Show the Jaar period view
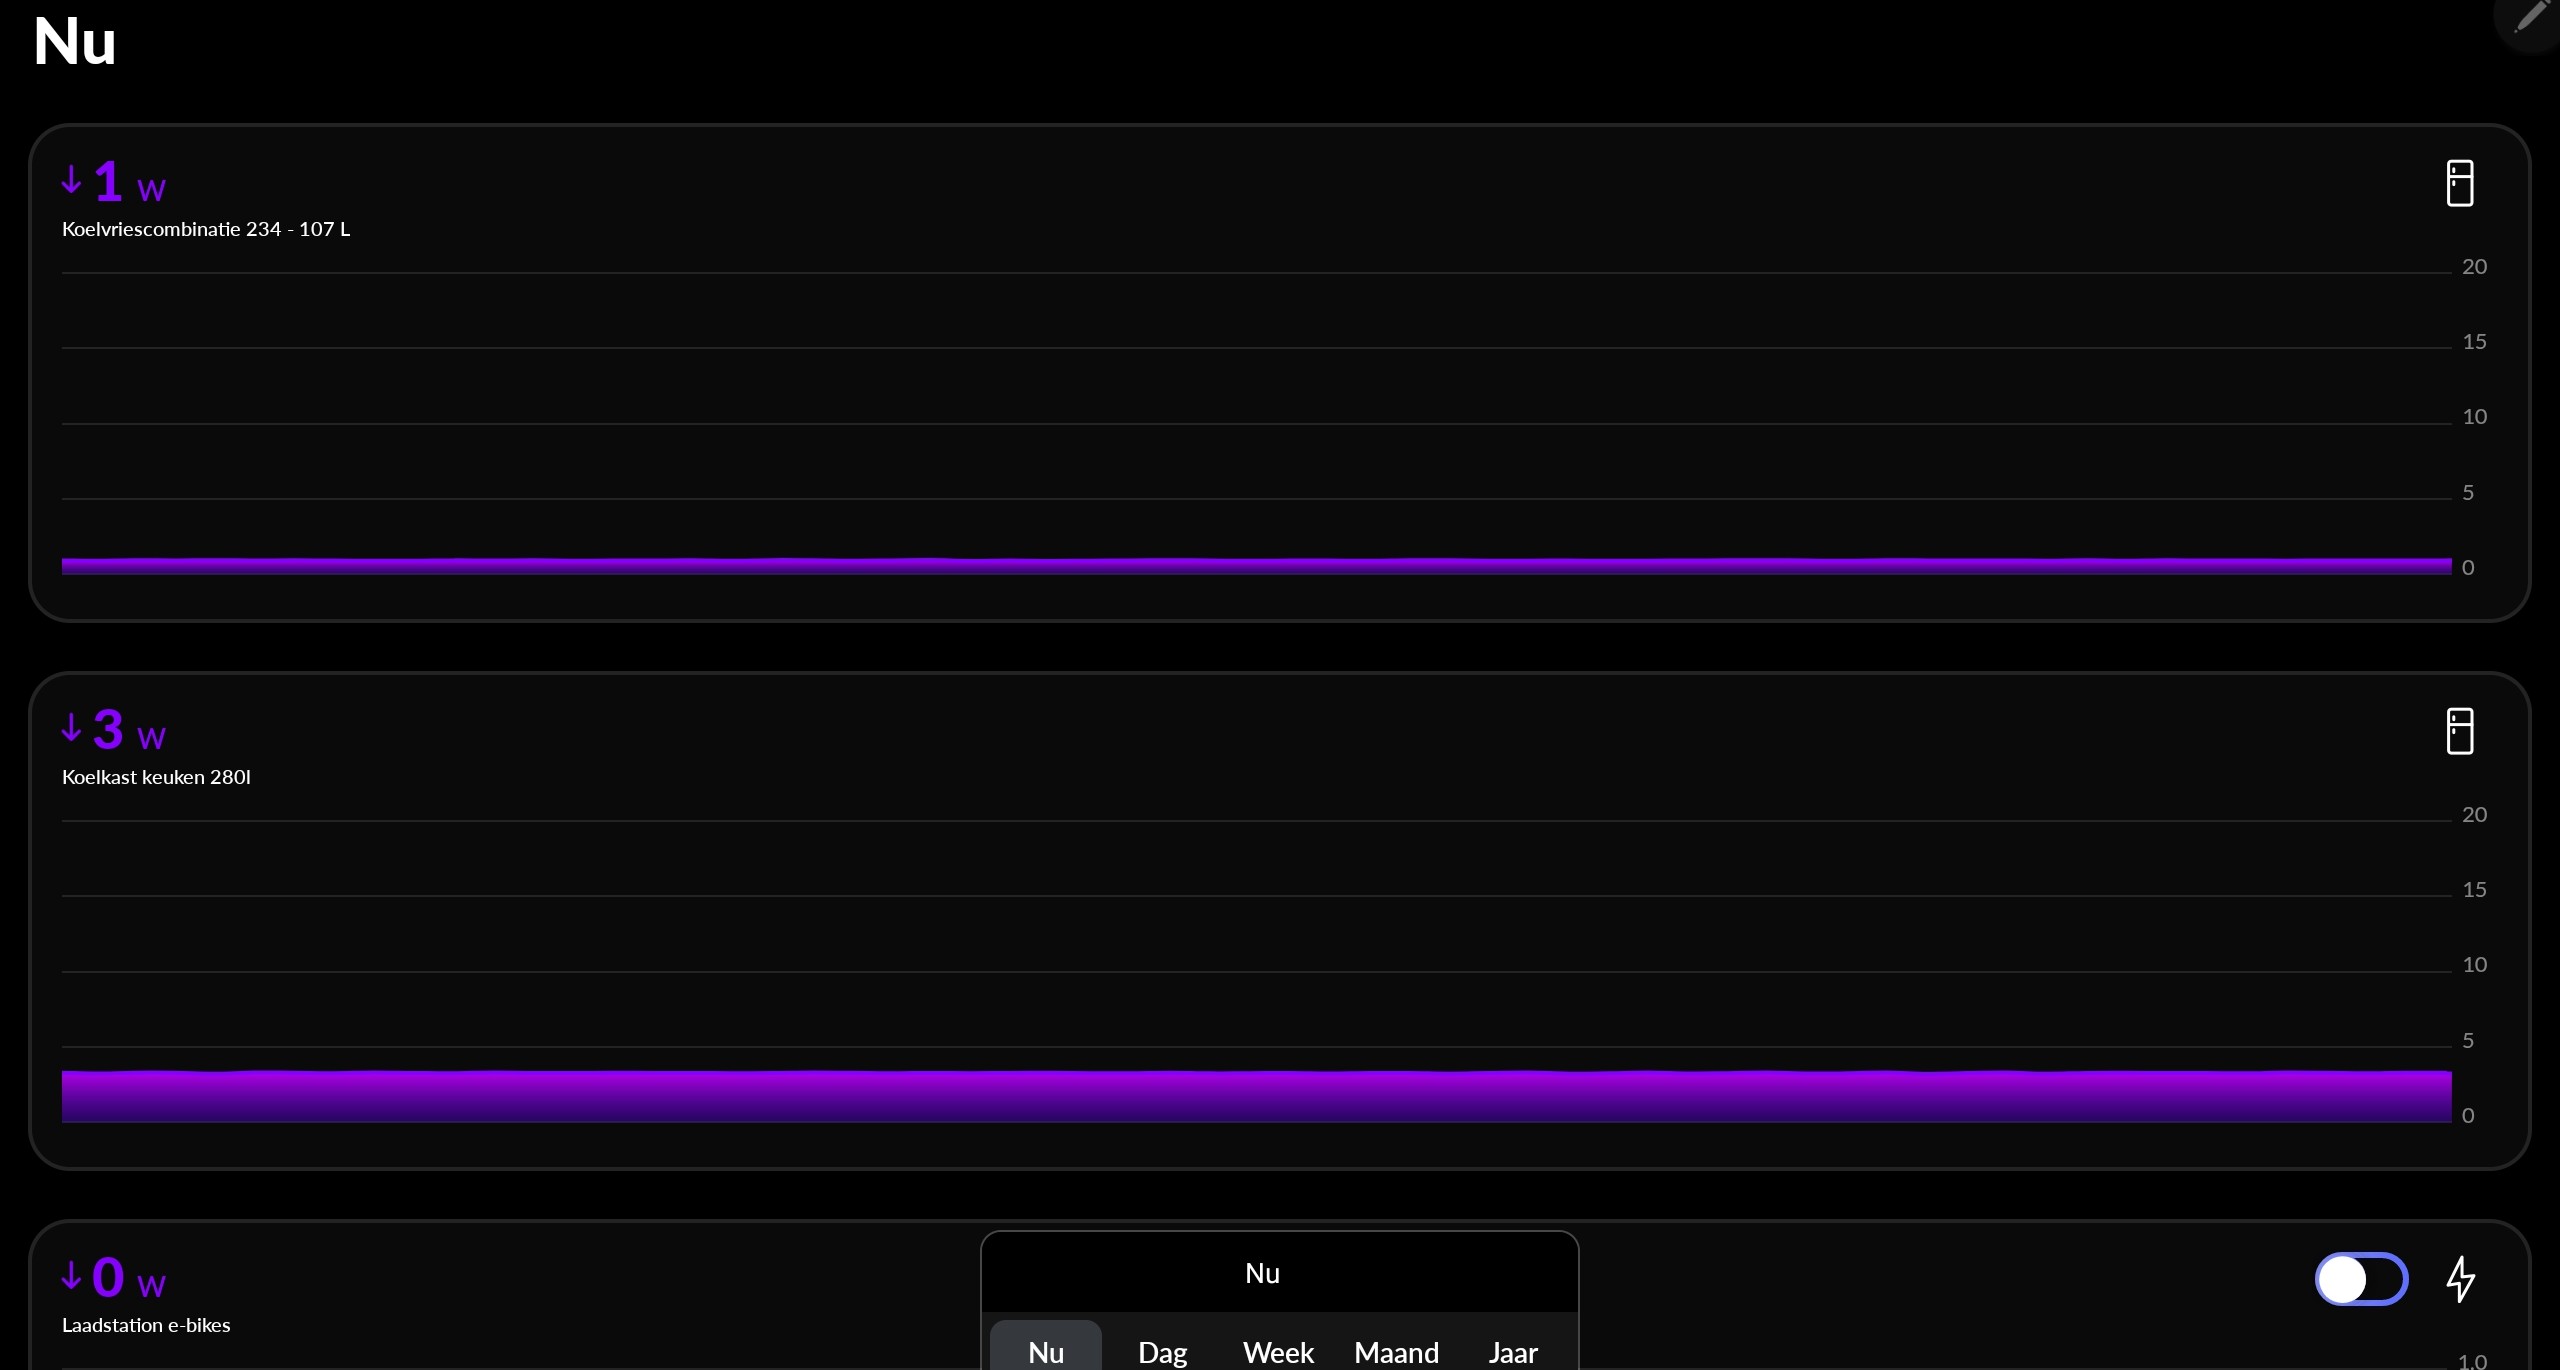Screen dimensions: 2560x1370 point(1512,1352)
